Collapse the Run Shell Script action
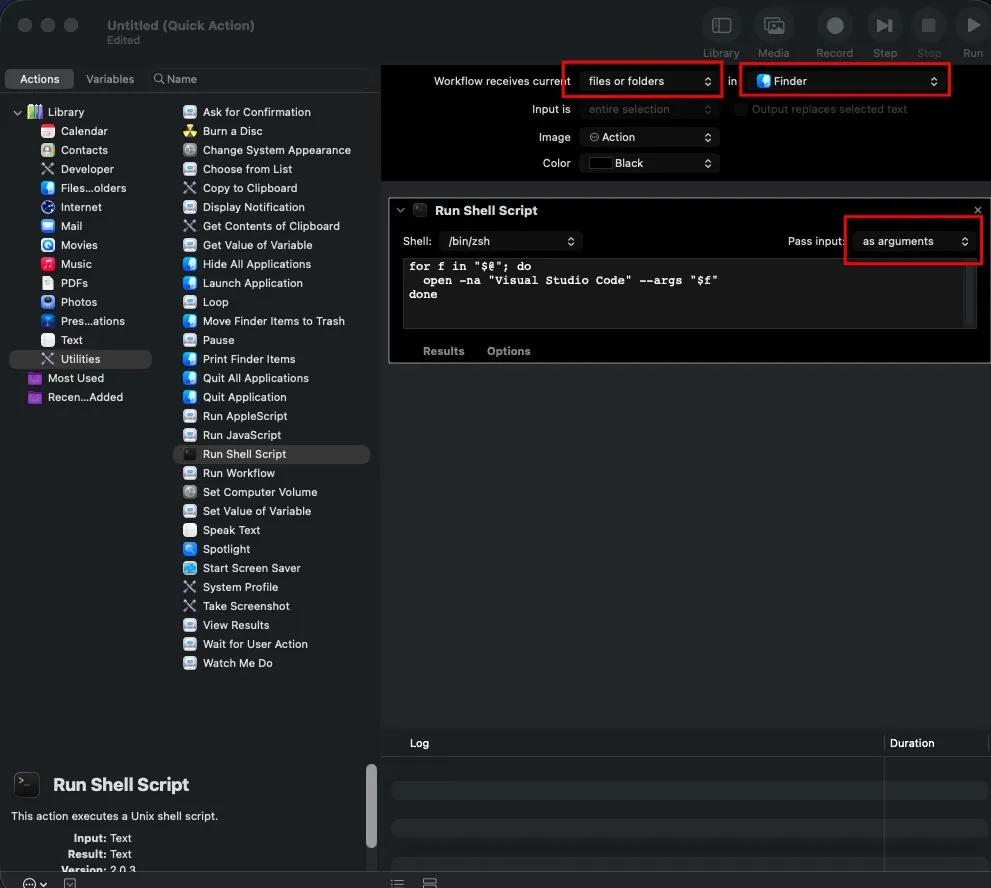Image resolution: width=991 pixels, height=888 pixels. click(x=400, y=210)
